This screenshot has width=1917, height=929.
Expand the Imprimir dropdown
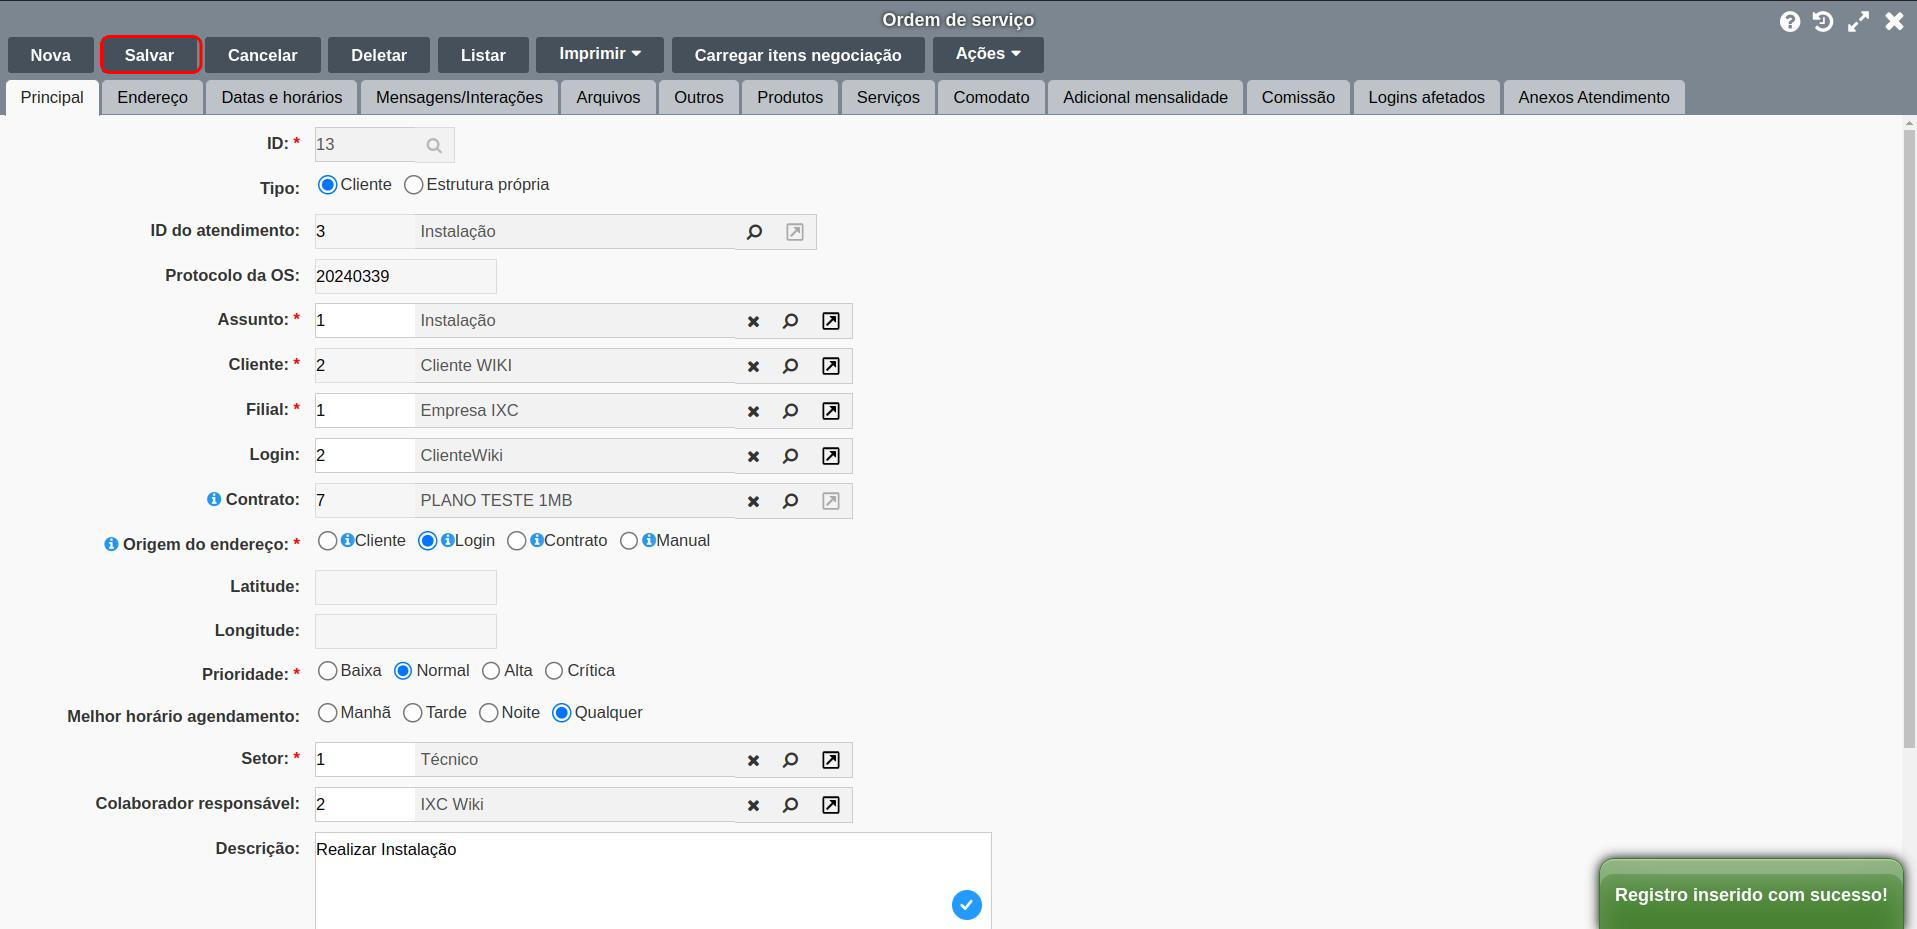pyautogui.click(x=600, y=54)
